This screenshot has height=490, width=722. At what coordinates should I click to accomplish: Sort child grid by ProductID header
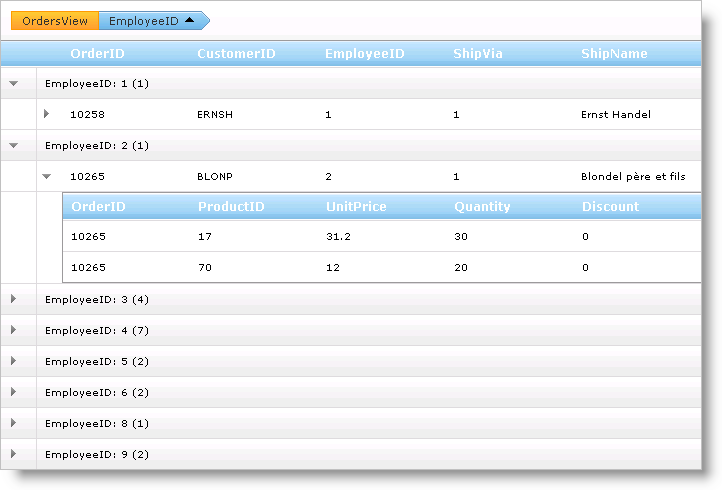[231, 207]
